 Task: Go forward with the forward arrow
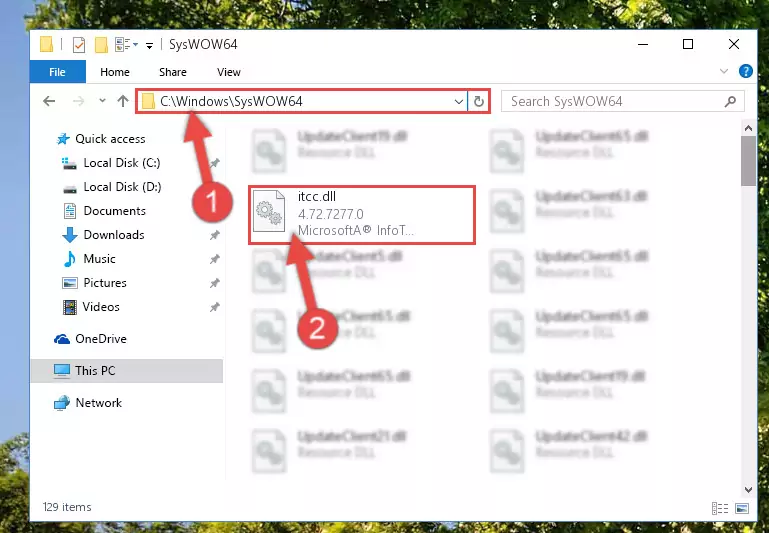[78, 102]
